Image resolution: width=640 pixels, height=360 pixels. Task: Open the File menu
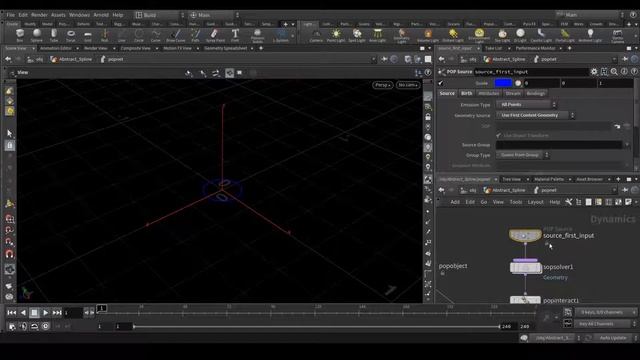point(11,15)
